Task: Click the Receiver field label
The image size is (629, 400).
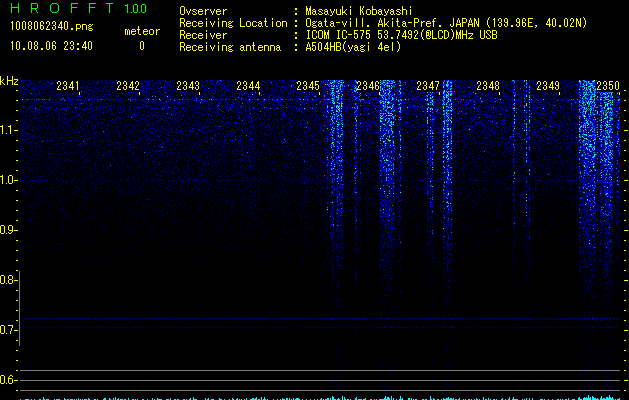Action: pos(203,35)
